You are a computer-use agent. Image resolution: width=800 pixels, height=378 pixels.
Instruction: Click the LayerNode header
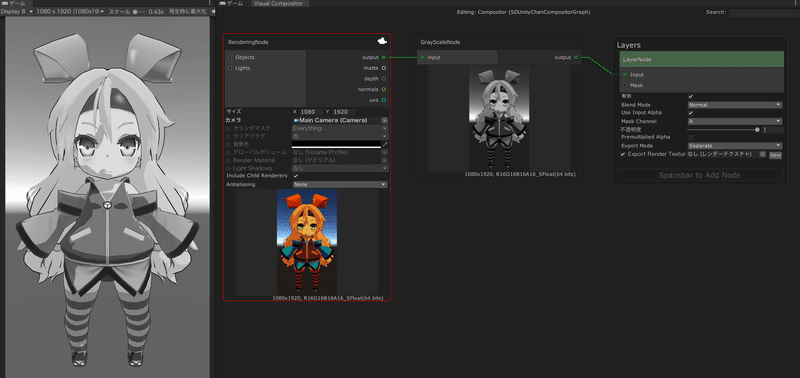click(702, 59)
